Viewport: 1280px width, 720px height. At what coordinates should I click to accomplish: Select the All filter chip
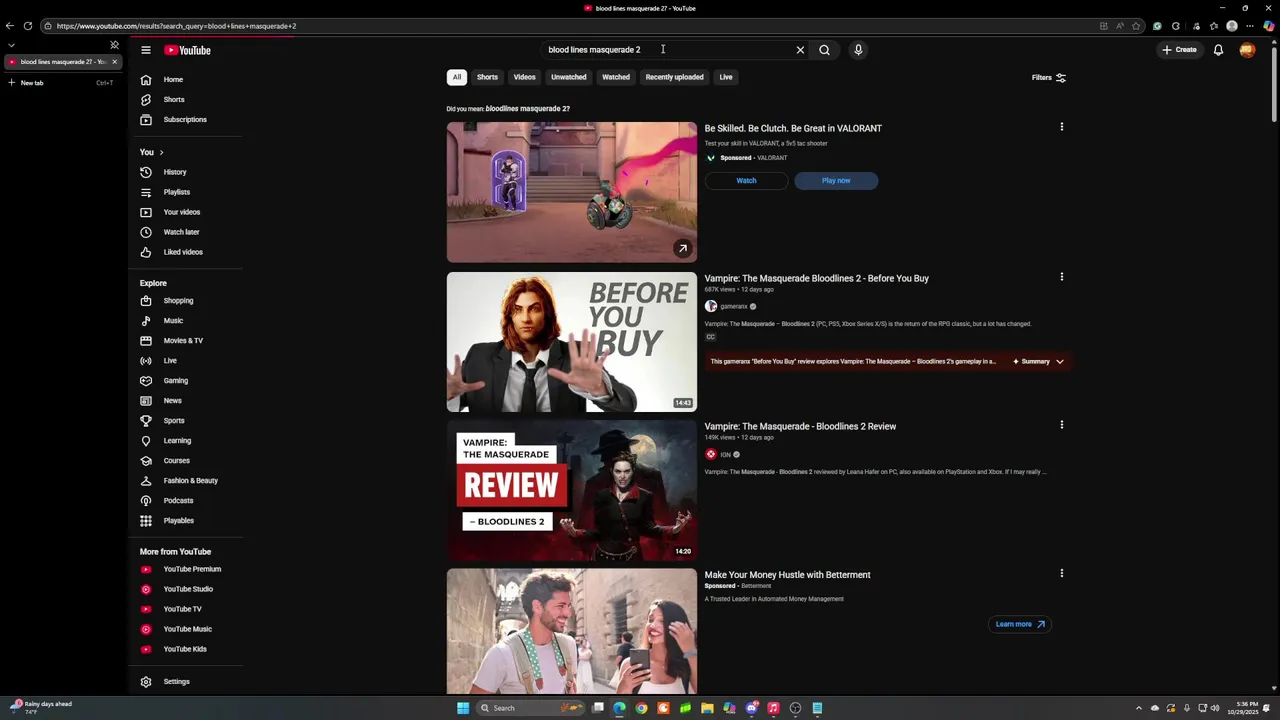(x=457, y=77)
